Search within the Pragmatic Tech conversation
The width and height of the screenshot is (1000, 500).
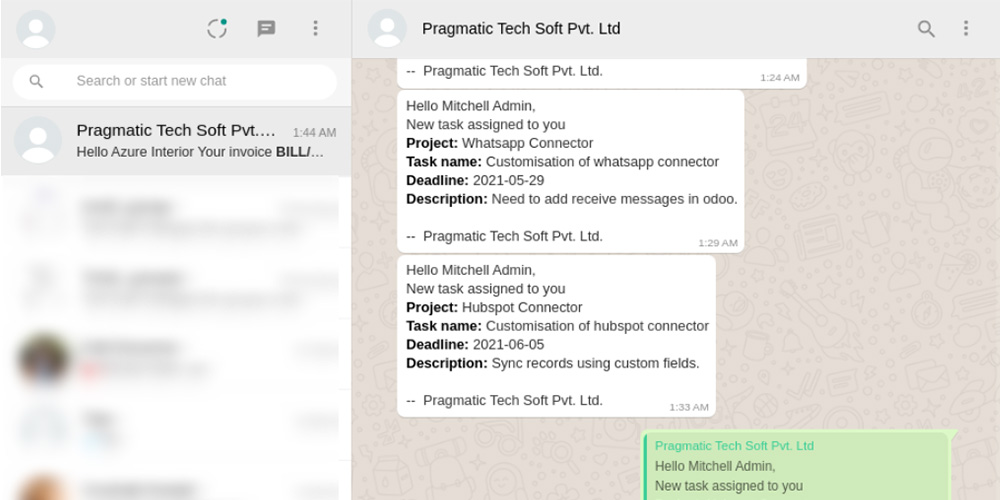(926, 29)
